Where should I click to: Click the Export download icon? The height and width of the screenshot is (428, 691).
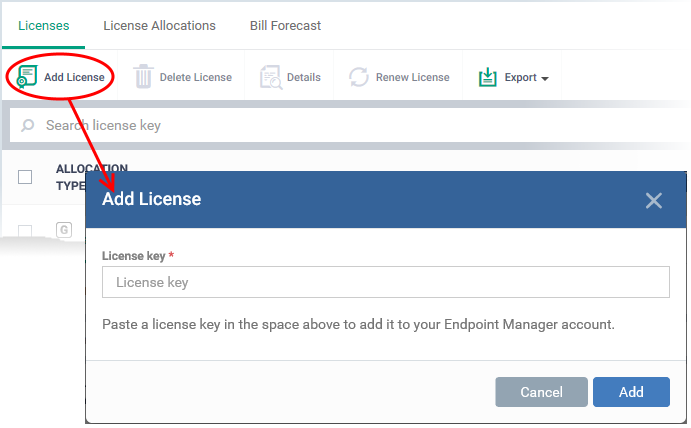[x=487, y=77]
